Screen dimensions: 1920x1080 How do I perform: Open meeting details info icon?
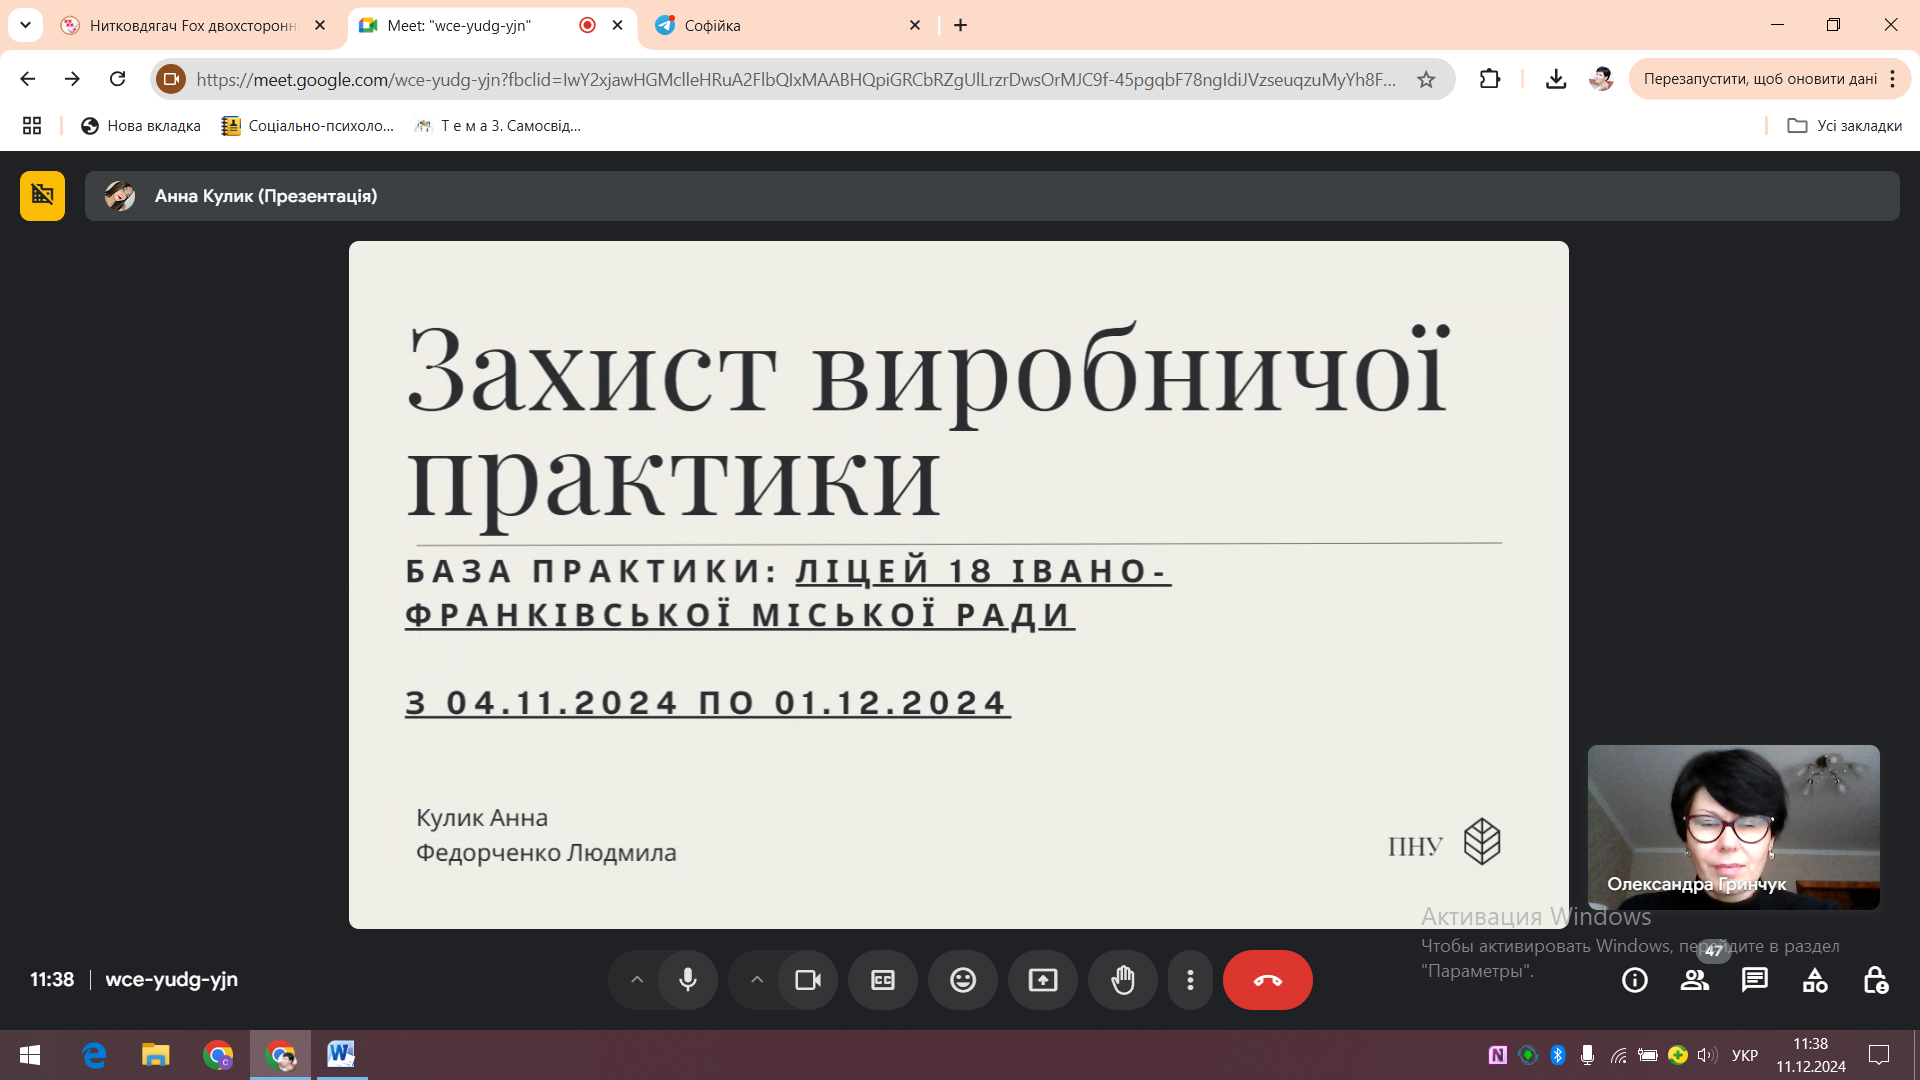click(1635, 980)
